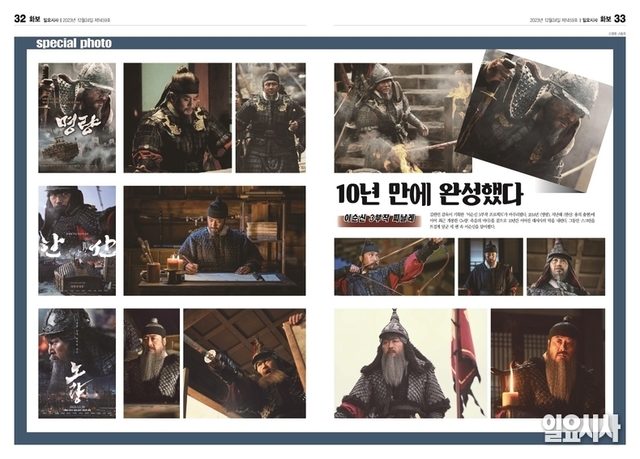The width and height of the screenshot is (640, 459).
Task: Click the article body paragraph beside the subheading
Action: (512, 220)
